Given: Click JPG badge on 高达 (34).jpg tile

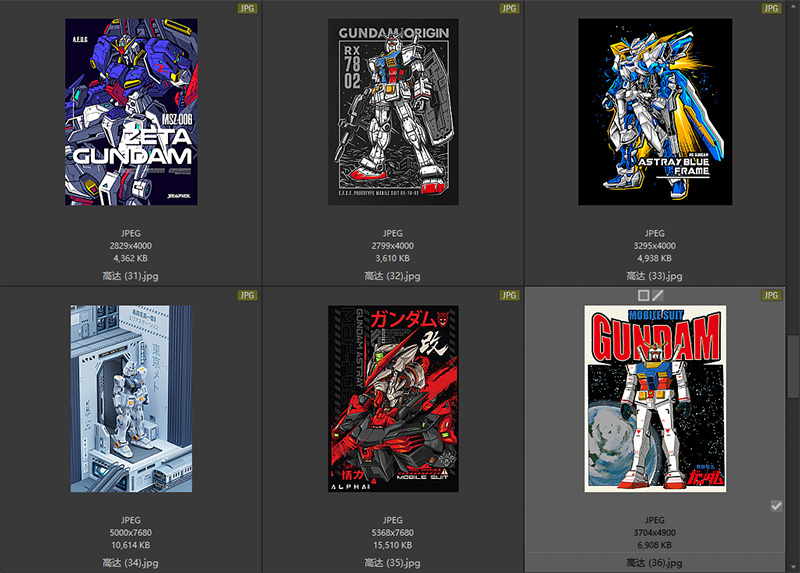Looking at the screenshot, I should pyautogui.click(x=247, y=295).
